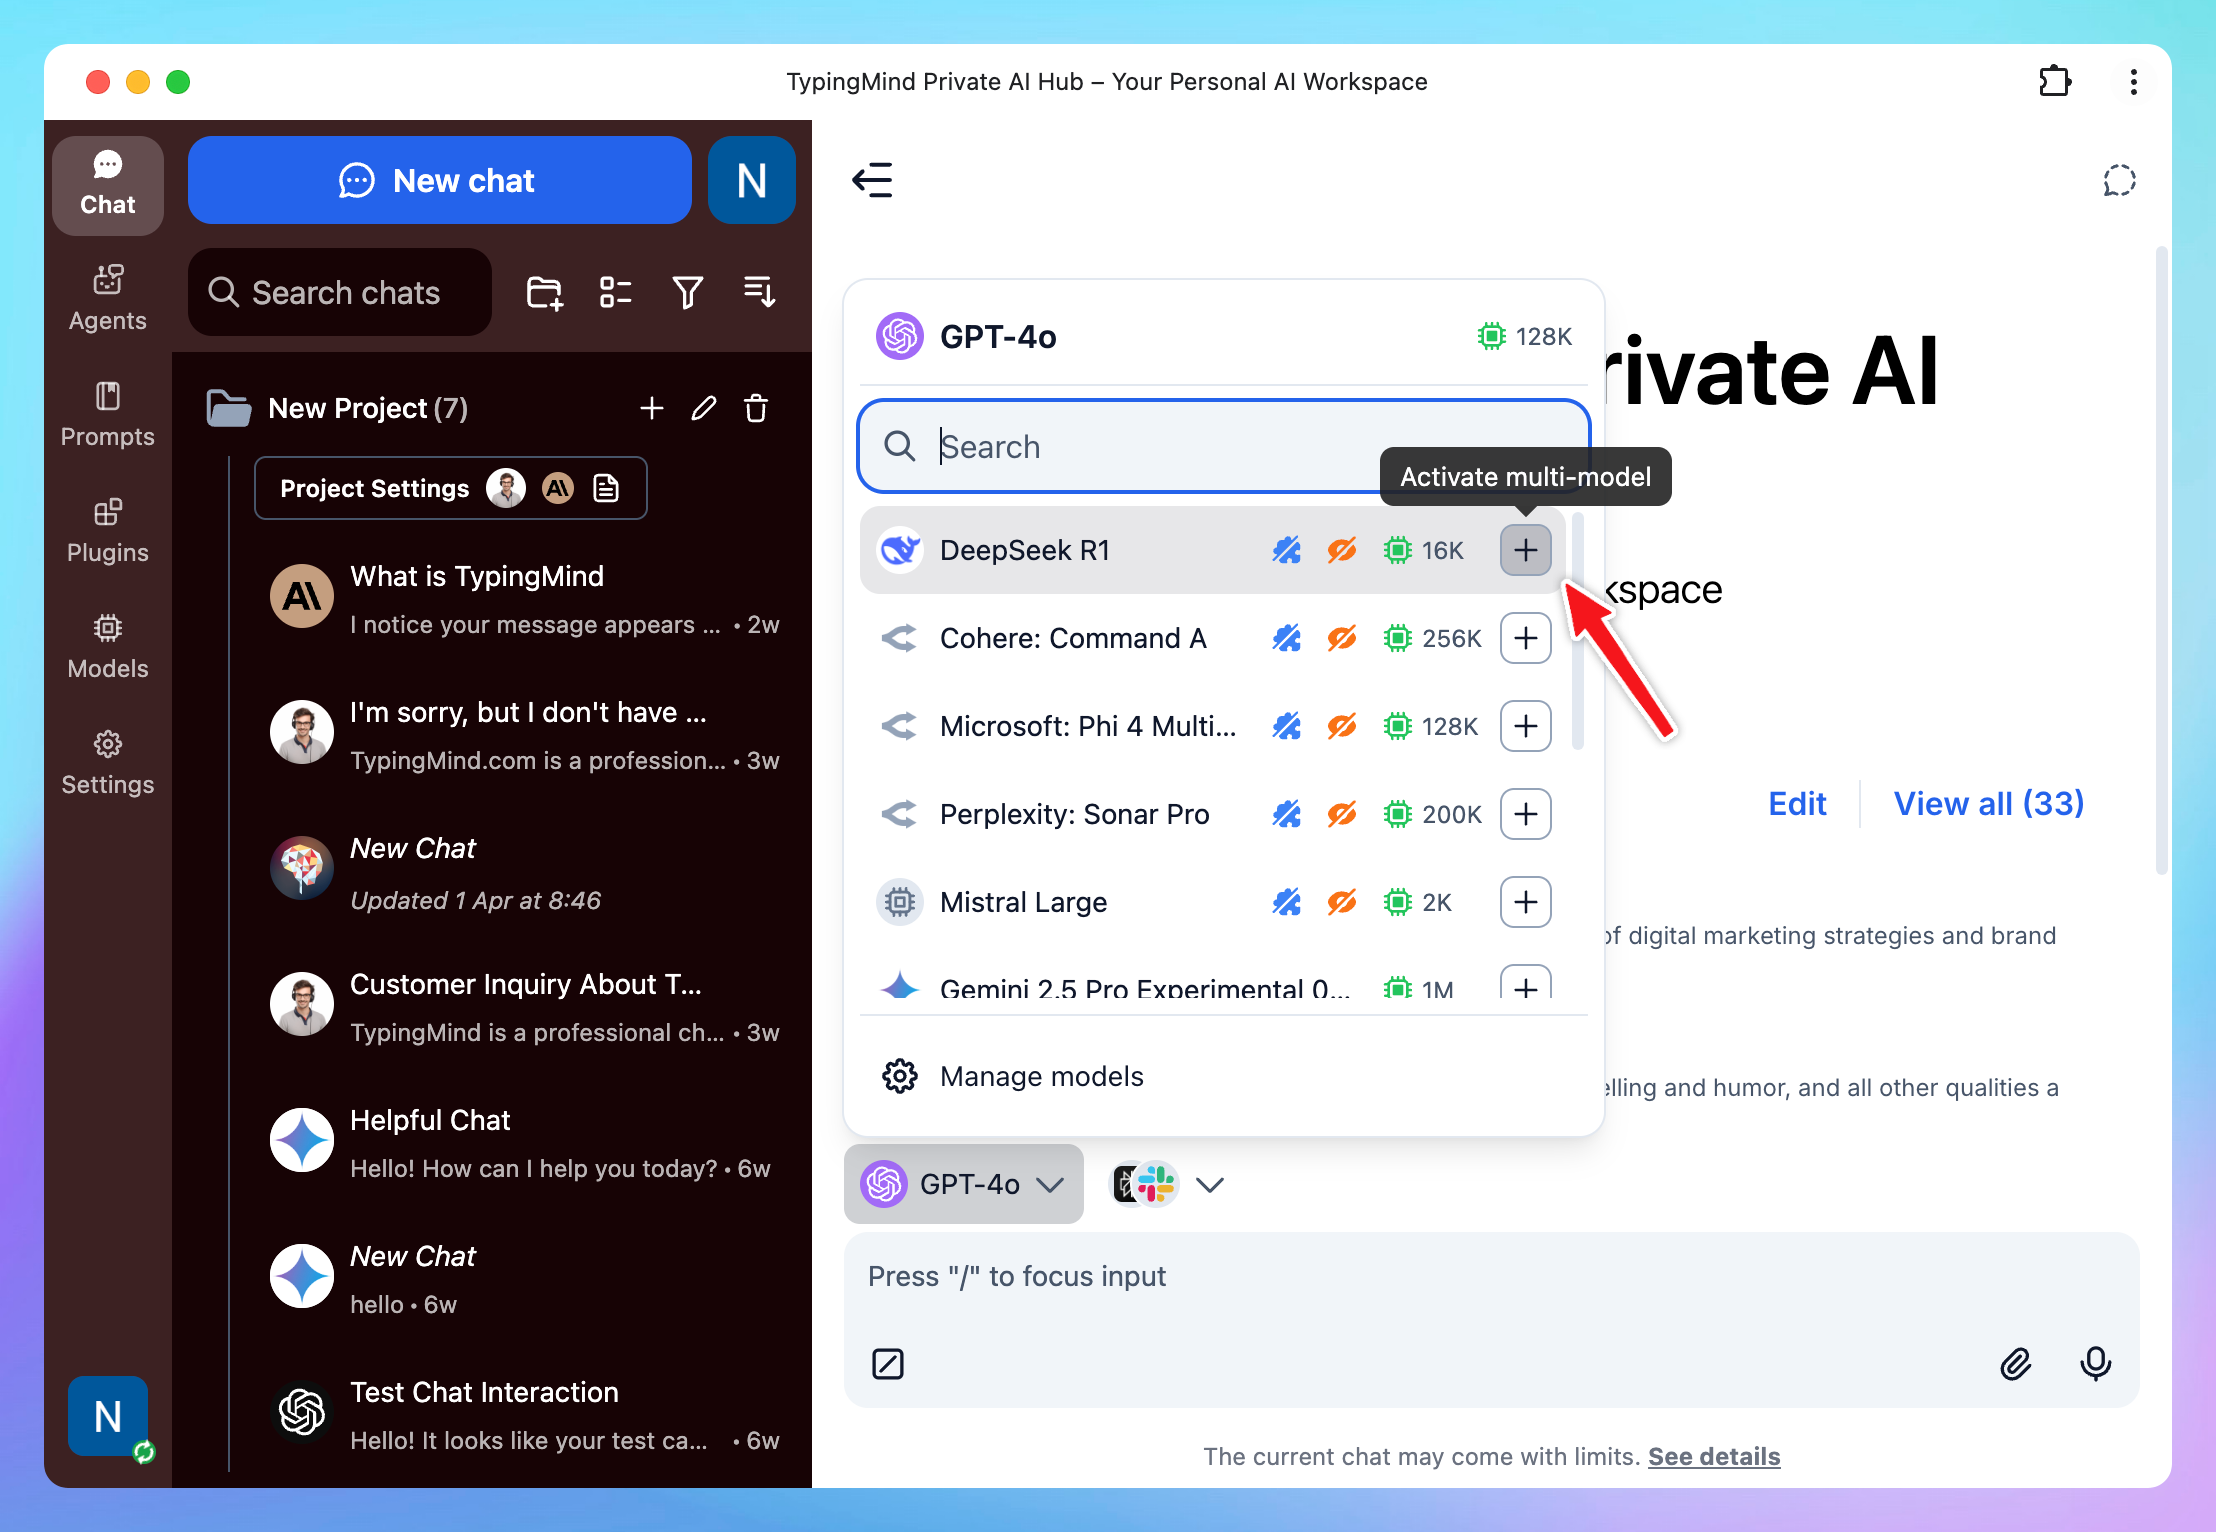This screenshot has width=2216, height=1532.
Task: Open Project Settings
Action: click(x=450, y=488)
